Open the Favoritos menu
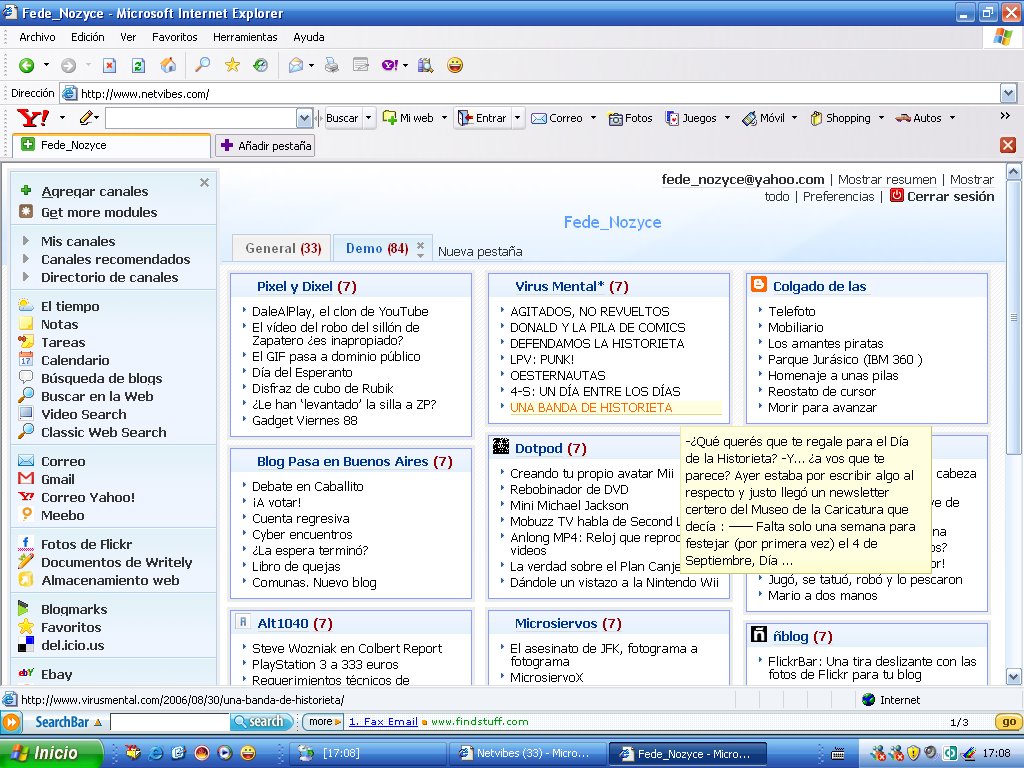The width and height of the screenshot is (1024, 768). 174,37
